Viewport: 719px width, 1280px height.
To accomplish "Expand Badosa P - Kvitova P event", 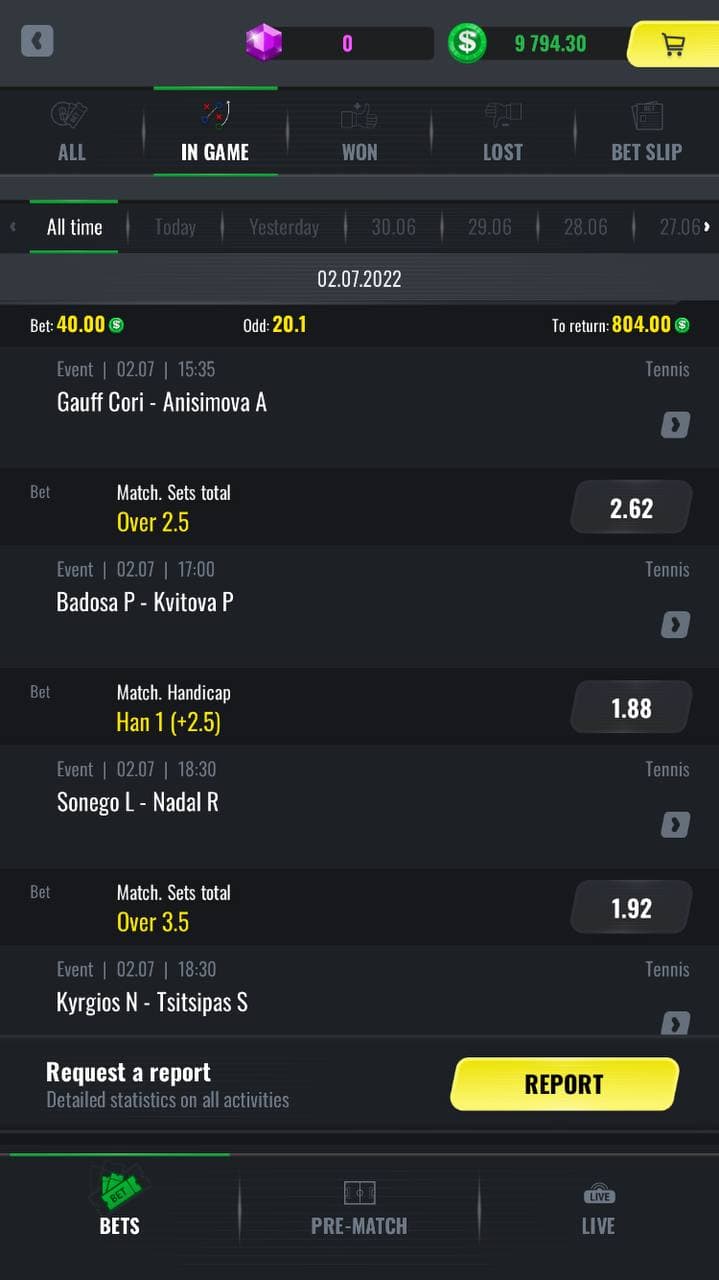I will 675,625.
